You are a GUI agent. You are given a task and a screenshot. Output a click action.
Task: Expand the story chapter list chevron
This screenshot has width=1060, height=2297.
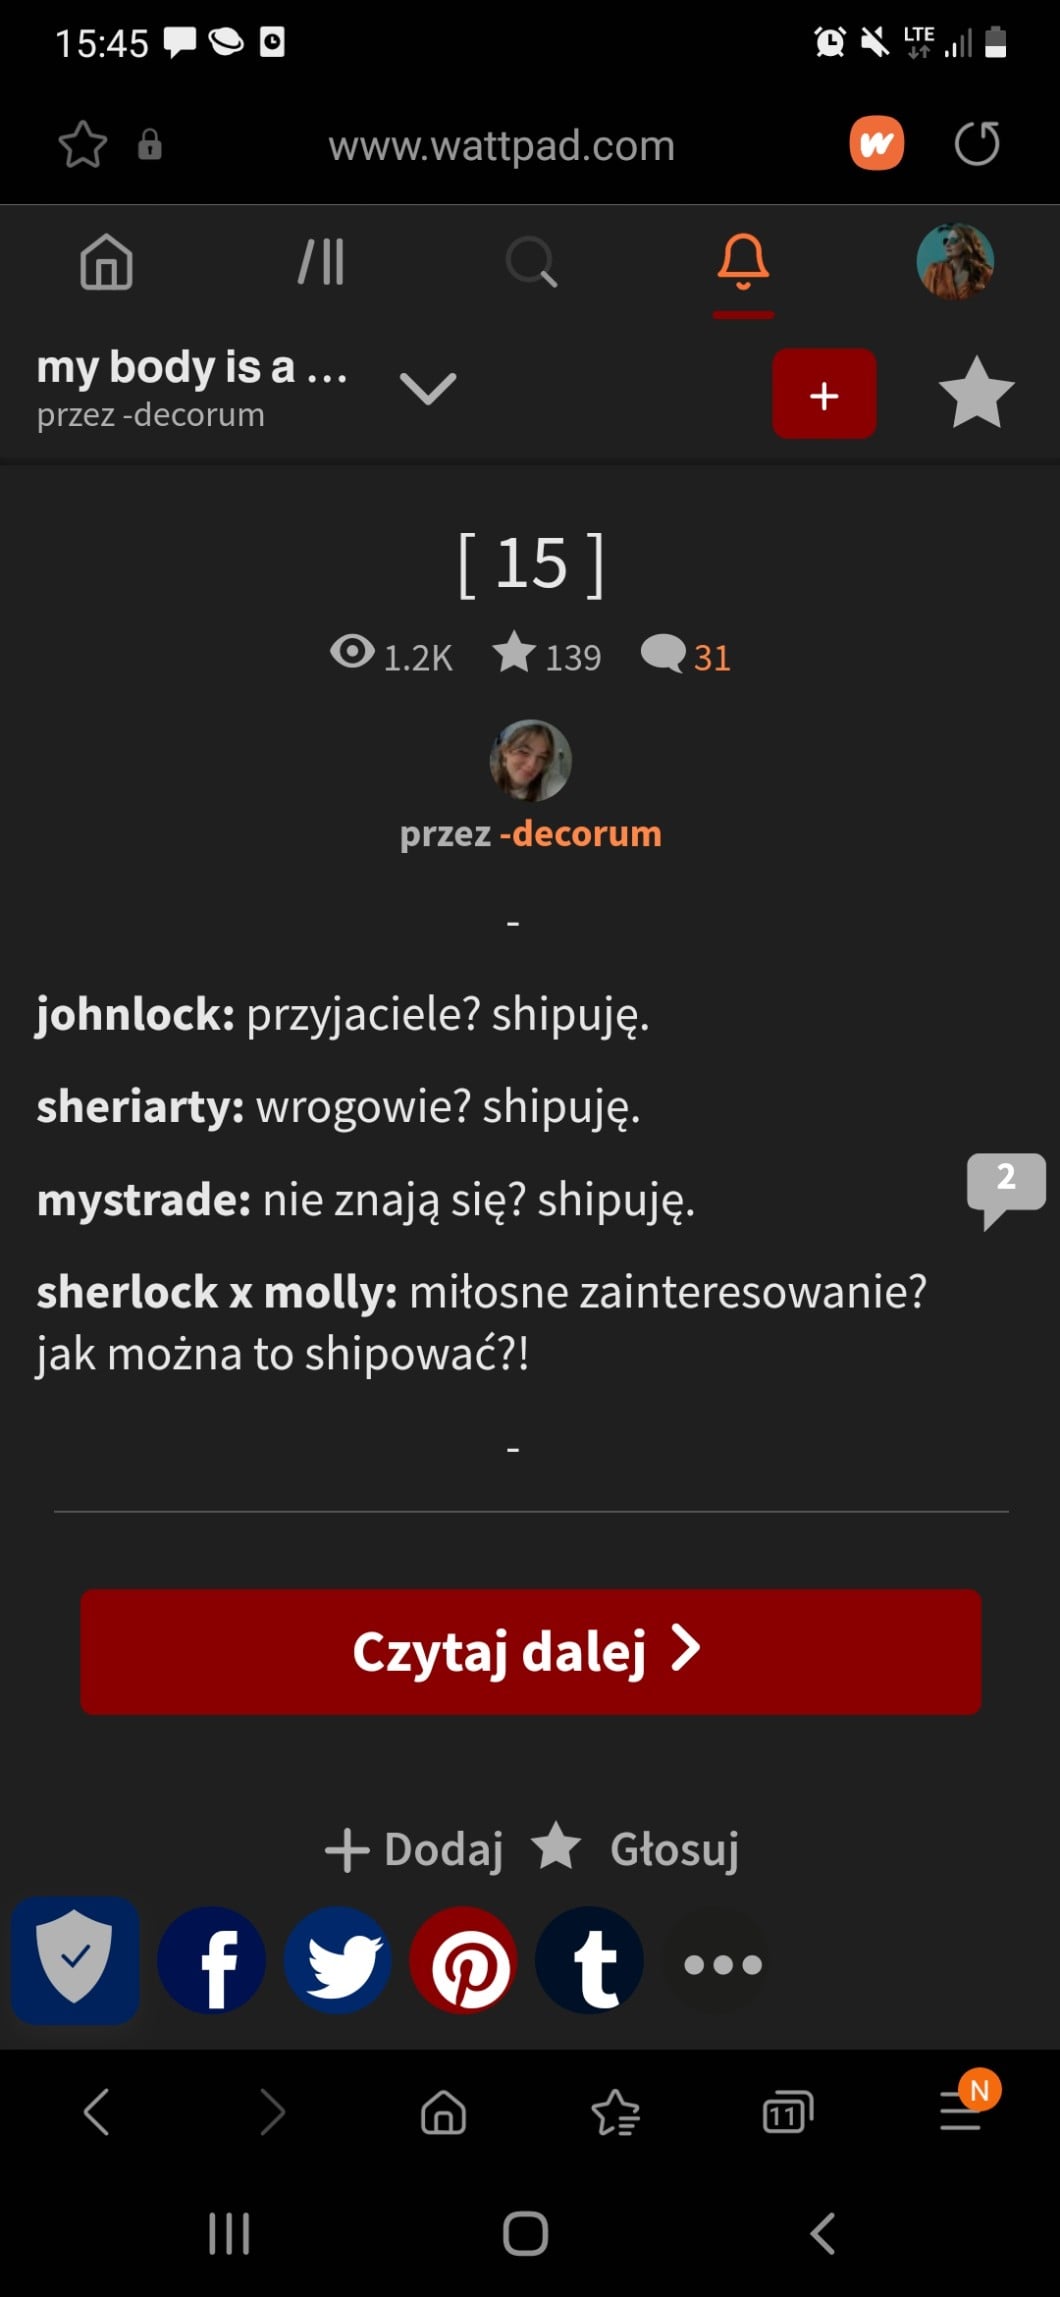coord(428,389)
